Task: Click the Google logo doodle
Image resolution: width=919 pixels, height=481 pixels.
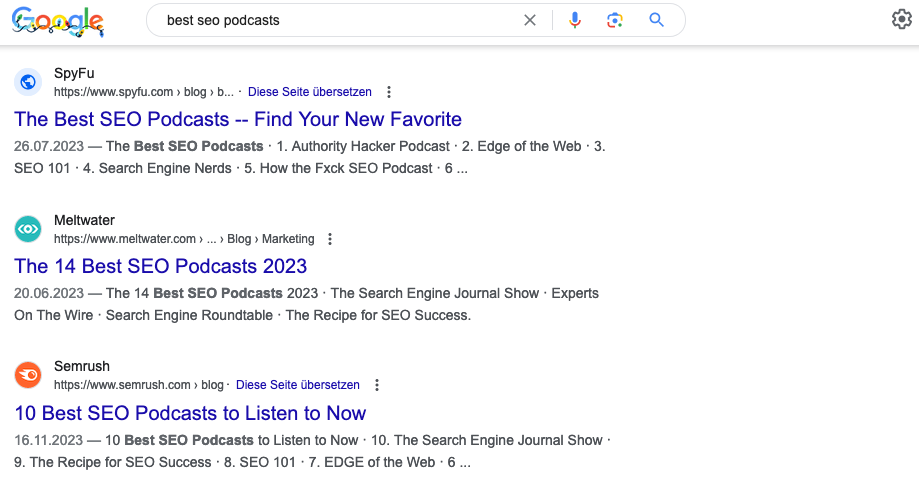Action: coord(58,21)
